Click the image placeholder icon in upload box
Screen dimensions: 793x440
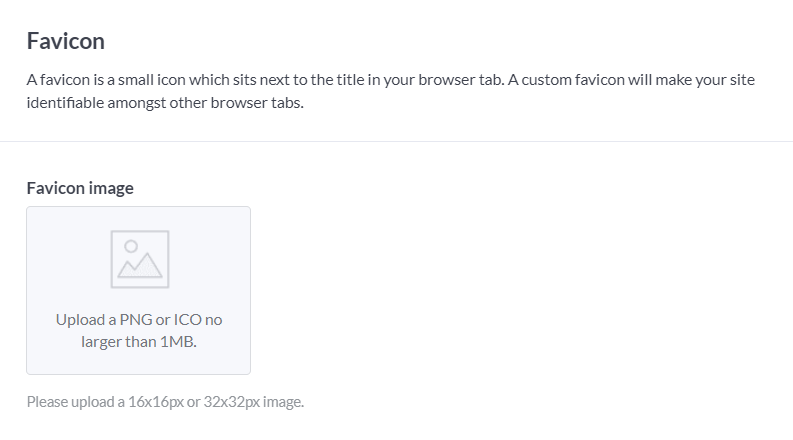140,259
